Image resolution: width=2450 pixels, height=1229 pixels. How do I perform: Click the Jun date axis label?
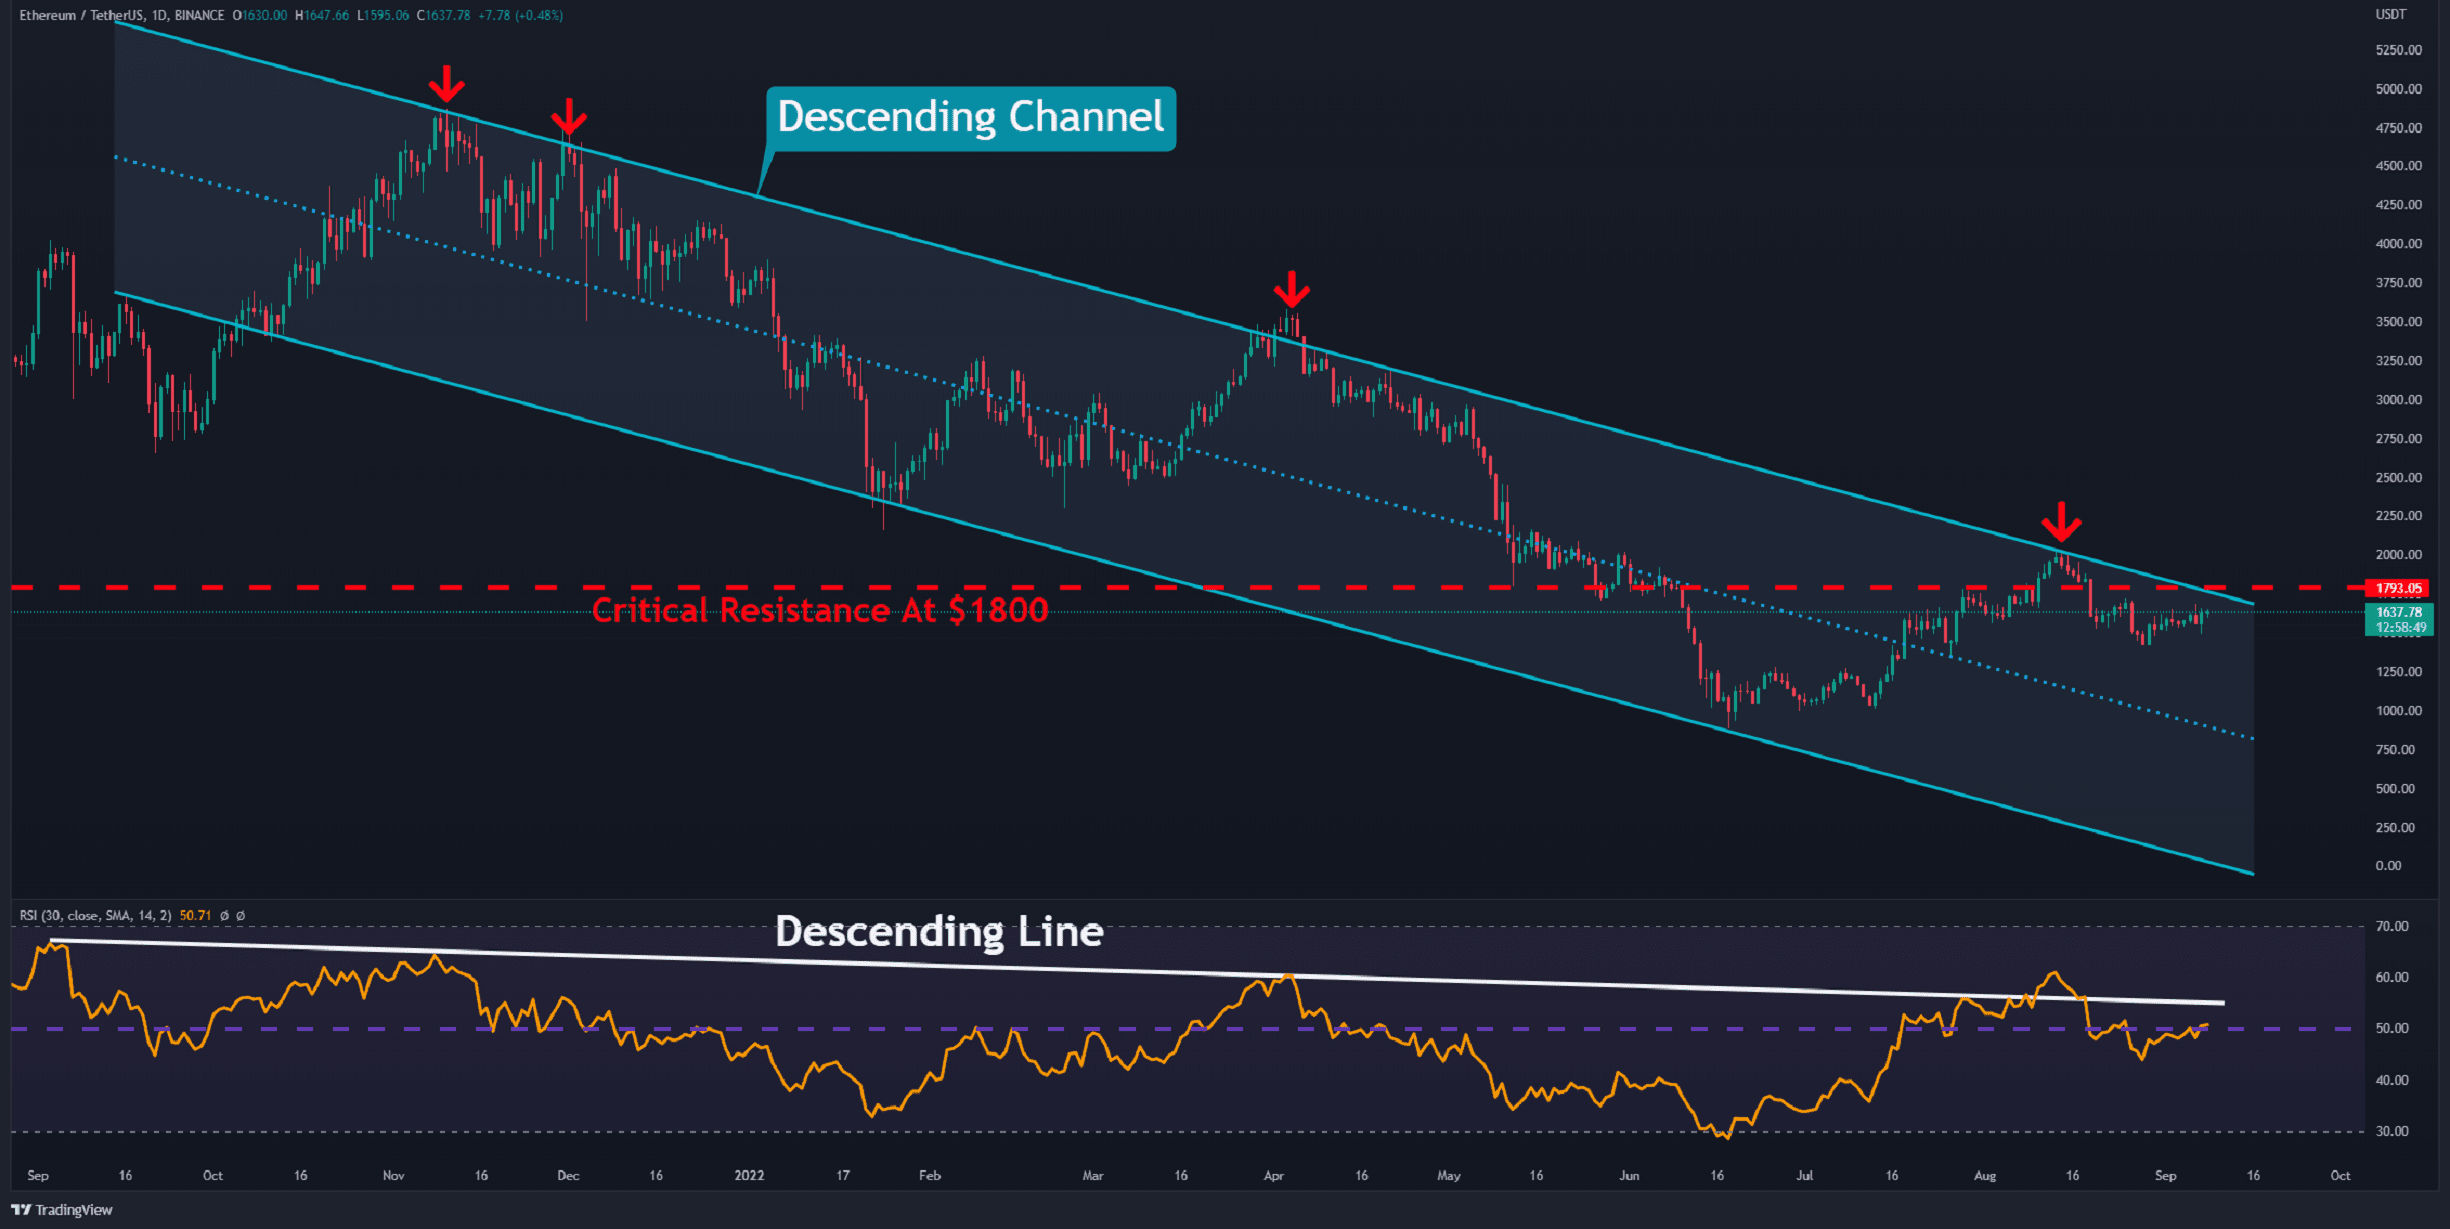coord(1629,1176)
